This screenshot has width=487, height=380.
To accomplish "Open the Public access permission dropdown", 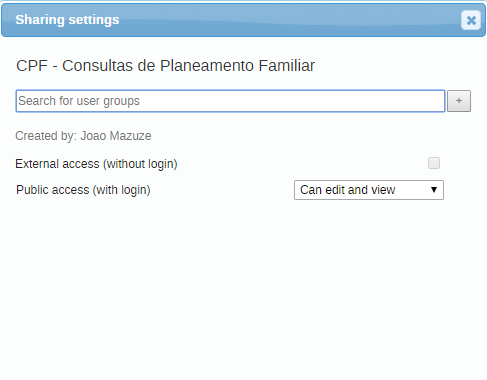I will tap(369, 190).
